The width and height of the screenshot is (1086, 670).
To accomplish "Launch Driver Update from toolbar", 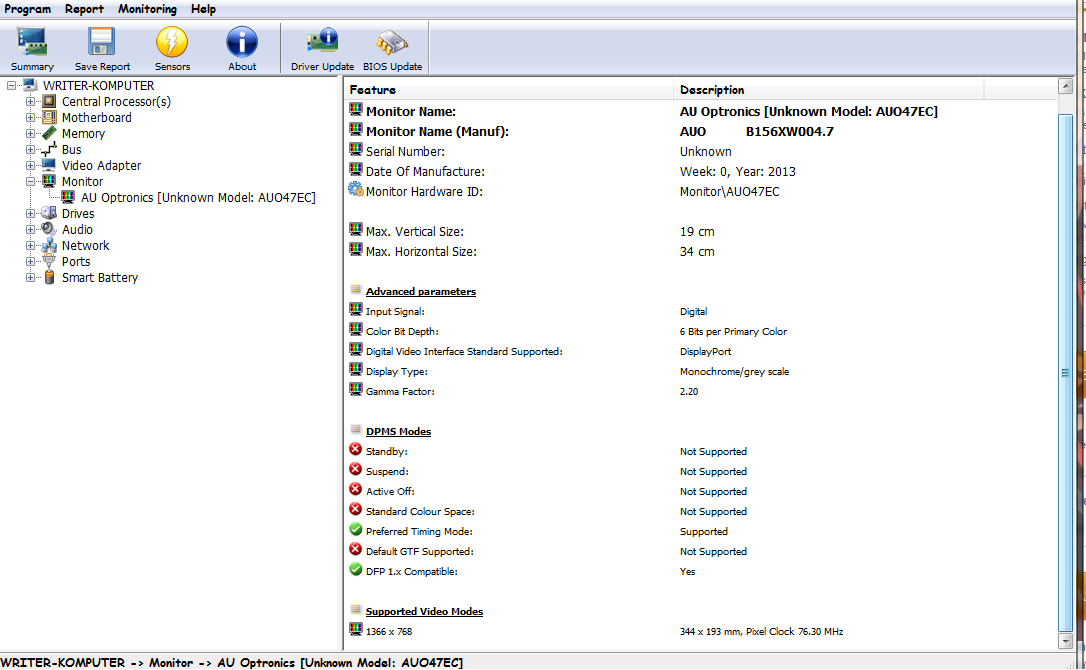I will (x=322, y=48).
